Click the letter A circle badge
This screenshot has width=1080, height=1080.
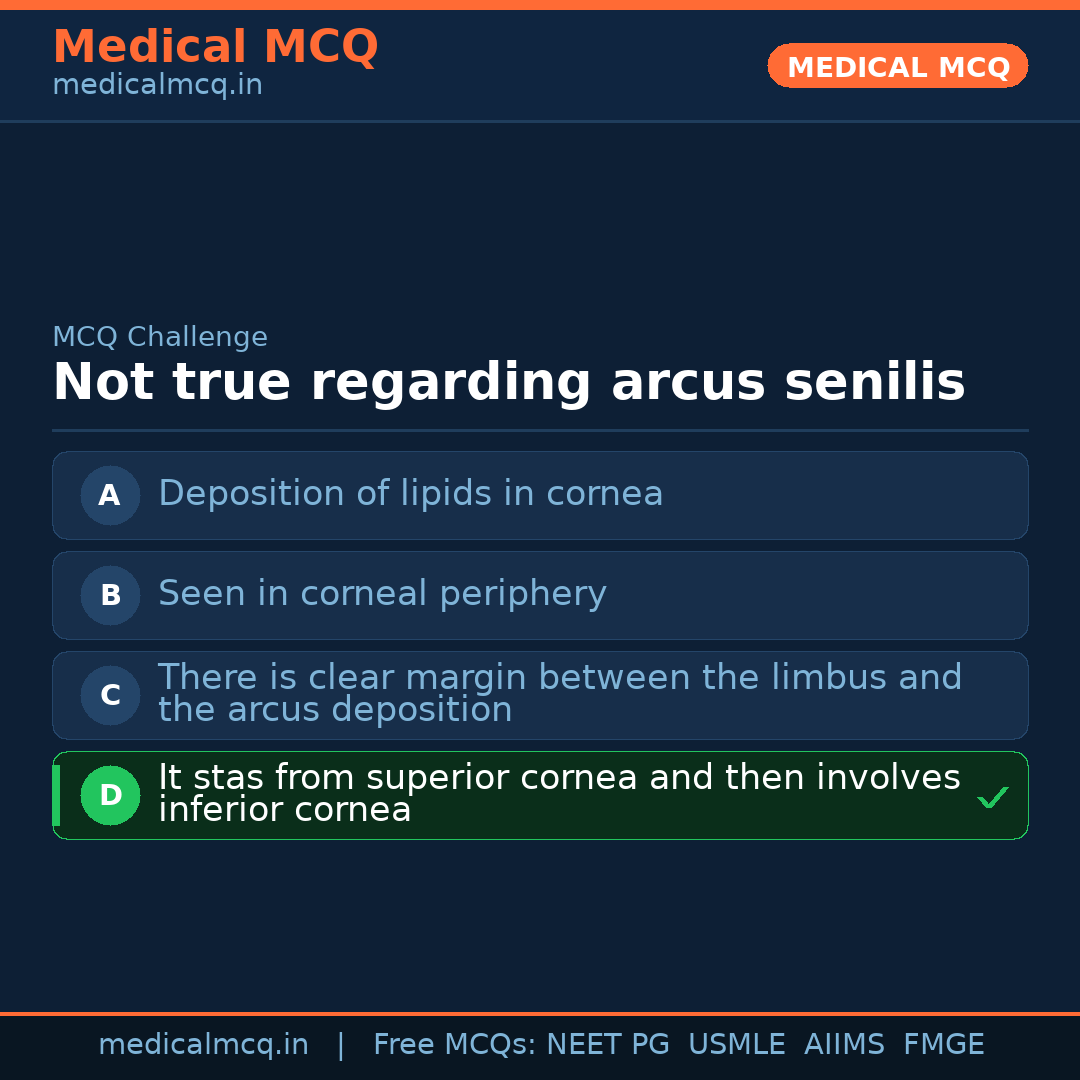click(110, 495)
